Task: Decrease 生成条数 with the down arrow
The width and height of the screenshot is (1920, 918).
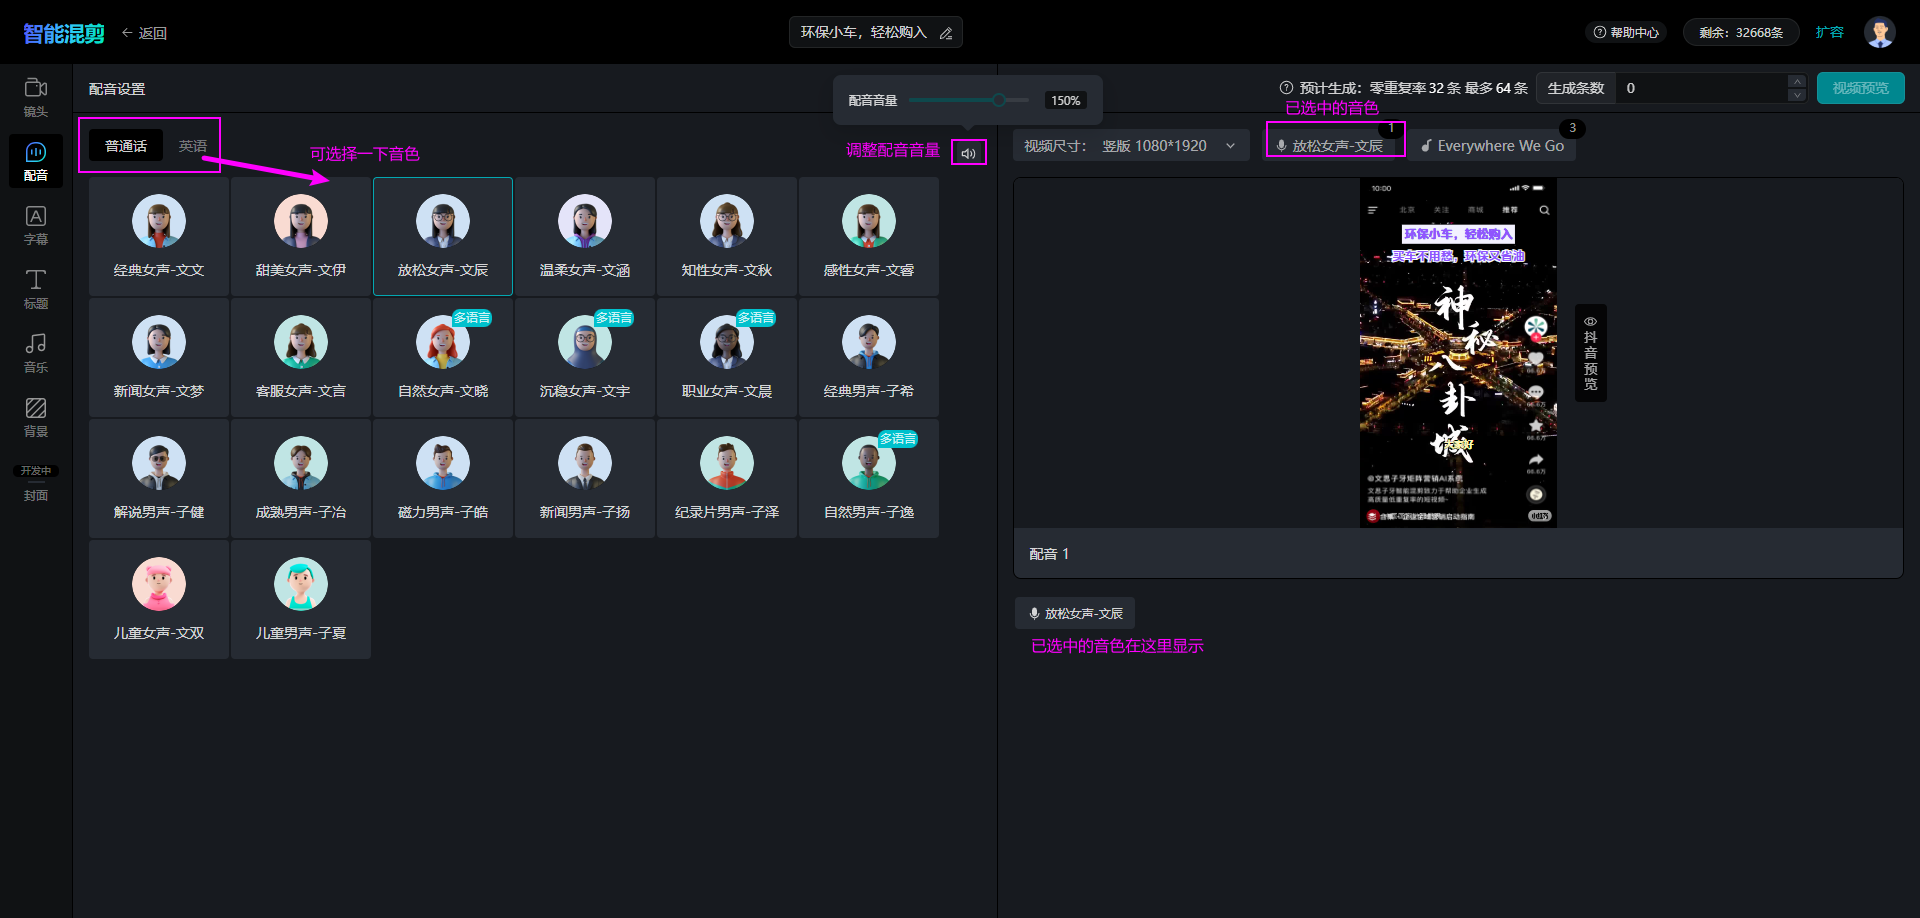Action: tap(1797, 95)
